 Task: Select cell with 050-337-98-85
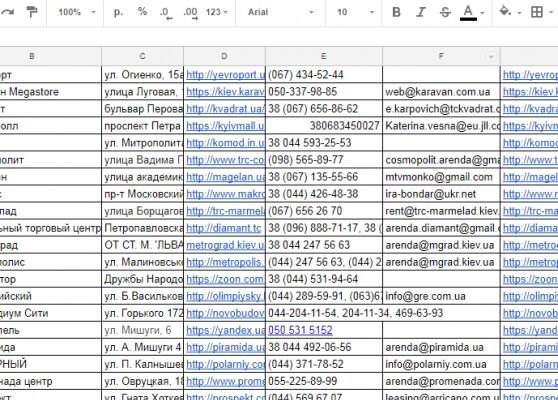point(324,92)
